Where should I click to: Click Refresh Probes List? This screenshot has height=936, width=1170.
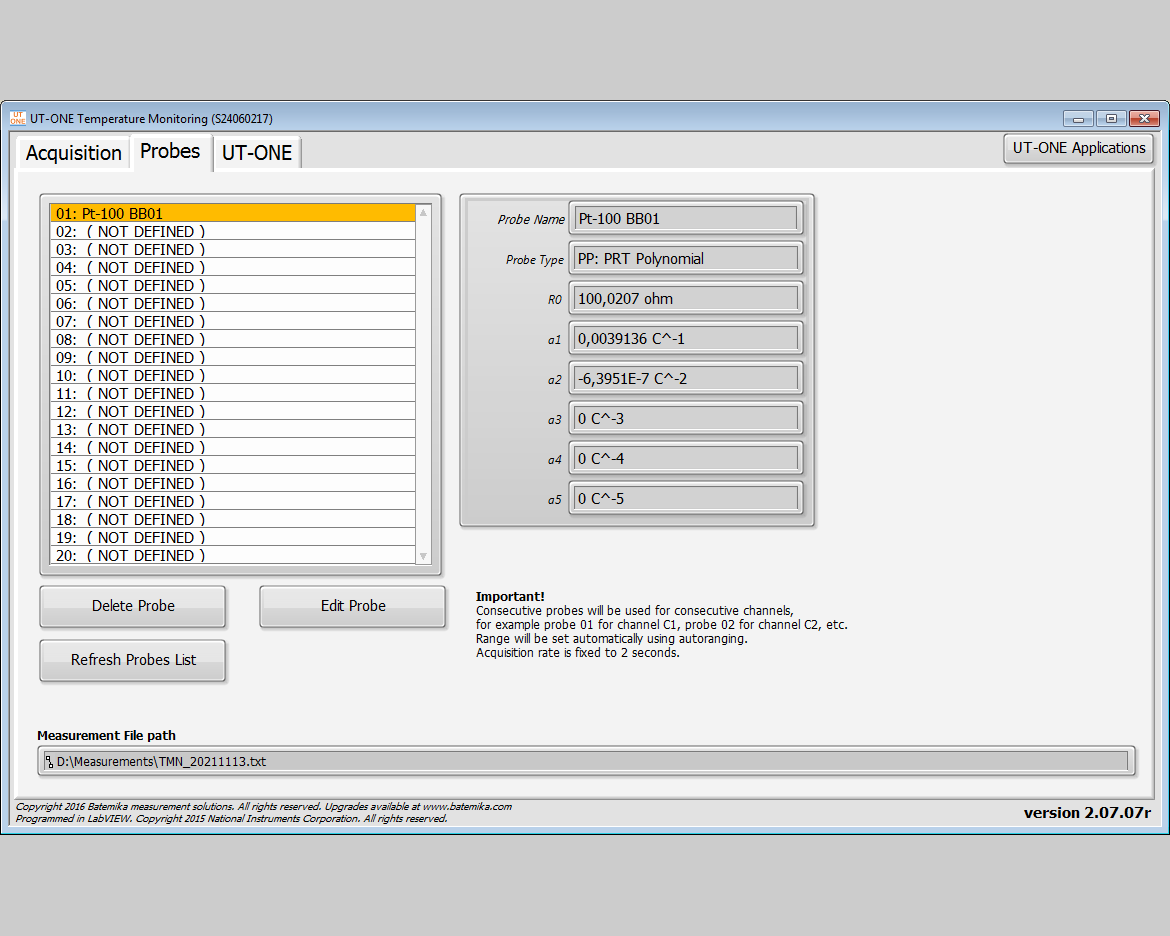tap(132, 660)
